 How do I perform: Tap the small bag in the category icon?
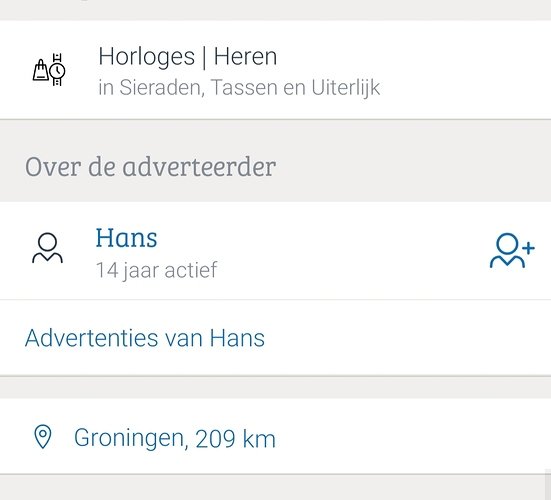click(x=41, y=70)
